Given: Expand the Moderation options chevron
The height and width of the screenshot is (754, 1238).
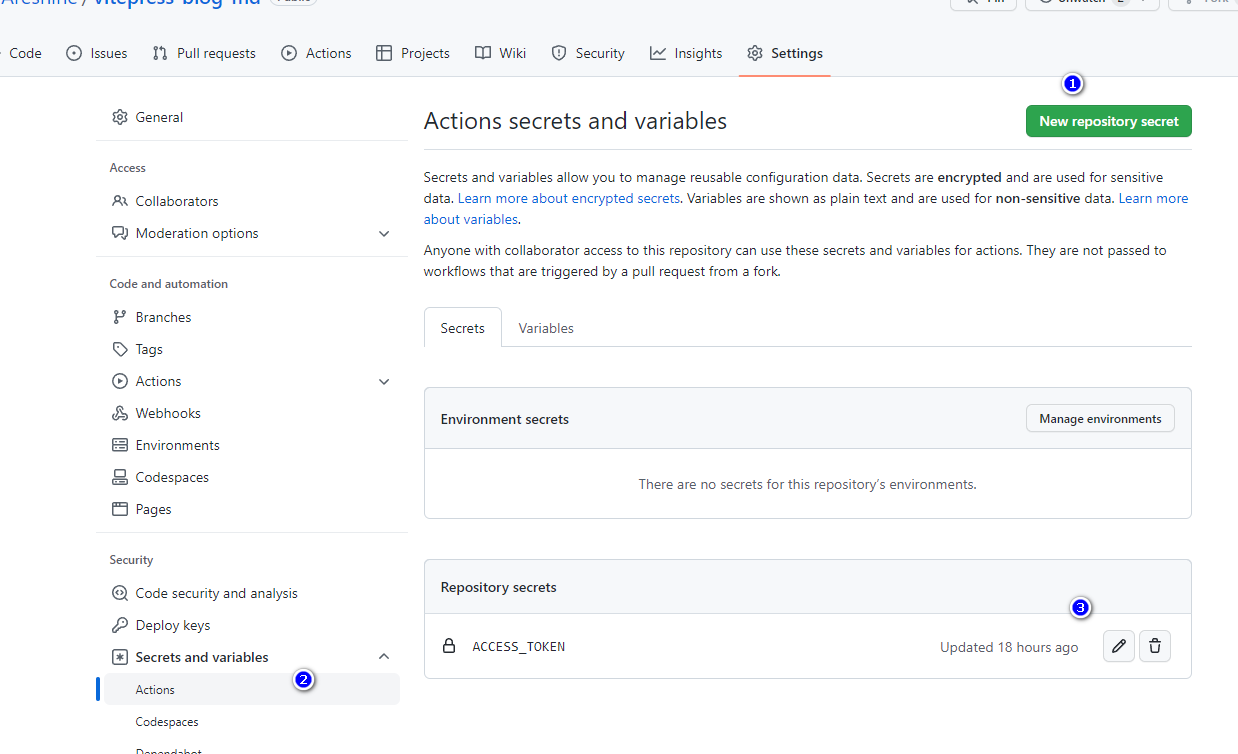Looking at the screenshot, I should tap(384, 233).
